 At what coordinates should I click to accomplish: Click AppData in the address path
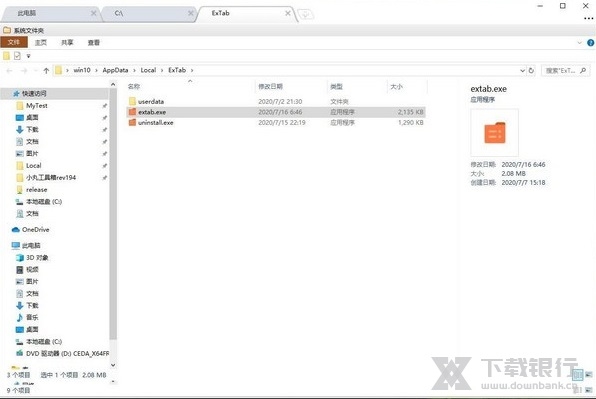[115, 70]
